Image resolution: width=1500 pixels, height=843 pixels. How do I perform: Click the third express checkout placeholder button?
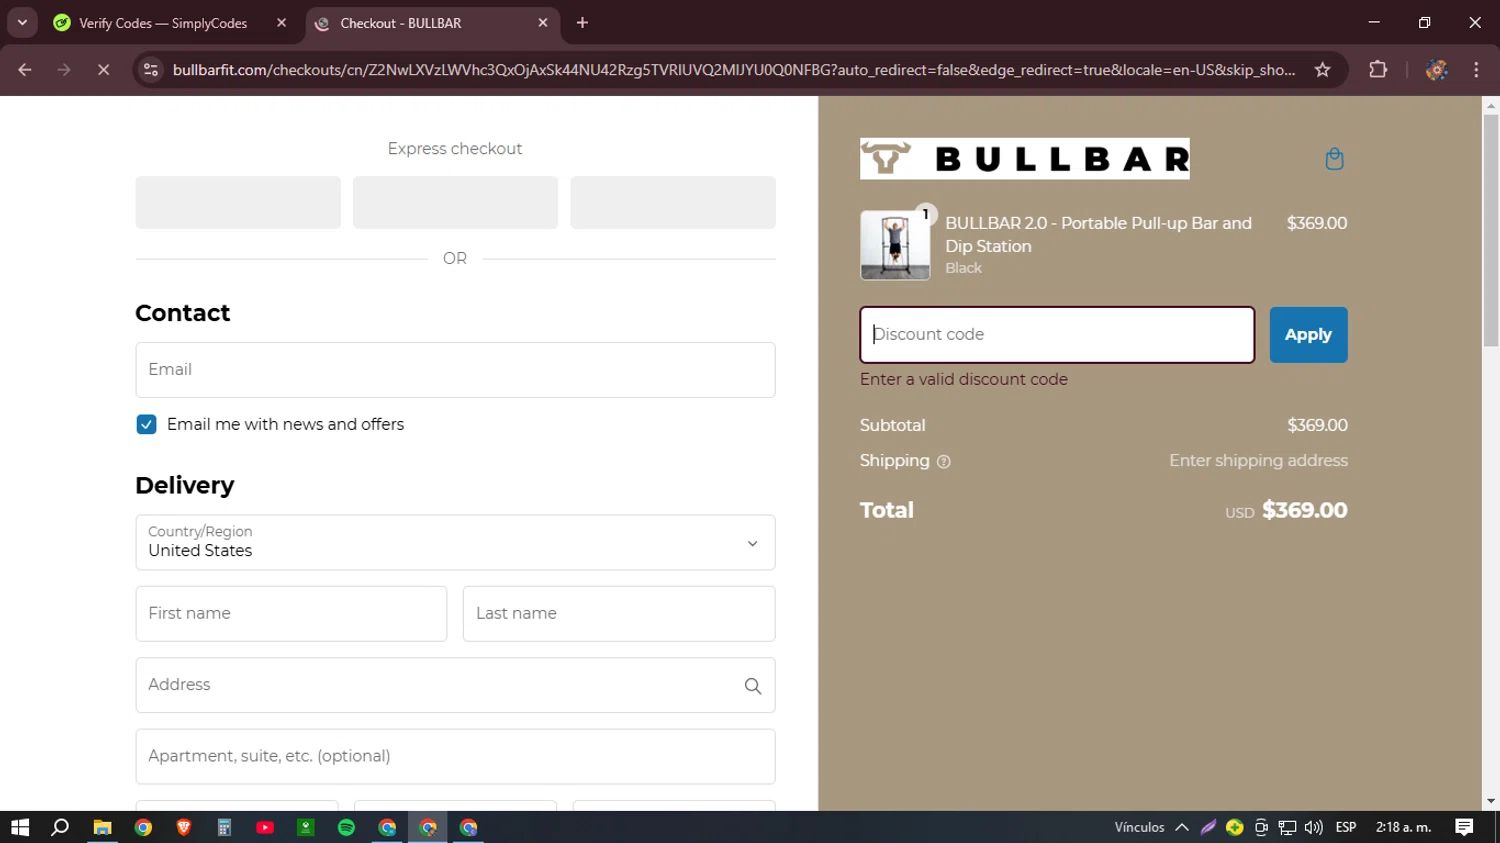coord(673,202)
